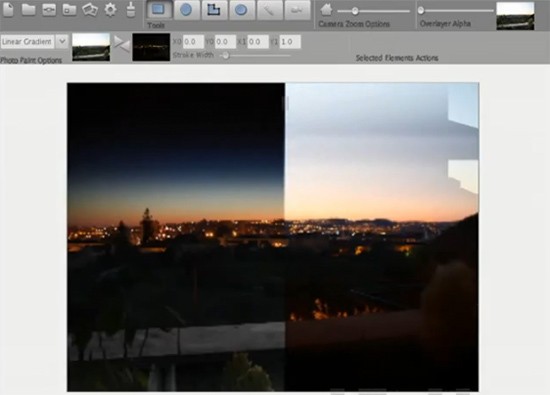Select the freehand scribble tool
The image size is (550, 395).
click(297, 9)
